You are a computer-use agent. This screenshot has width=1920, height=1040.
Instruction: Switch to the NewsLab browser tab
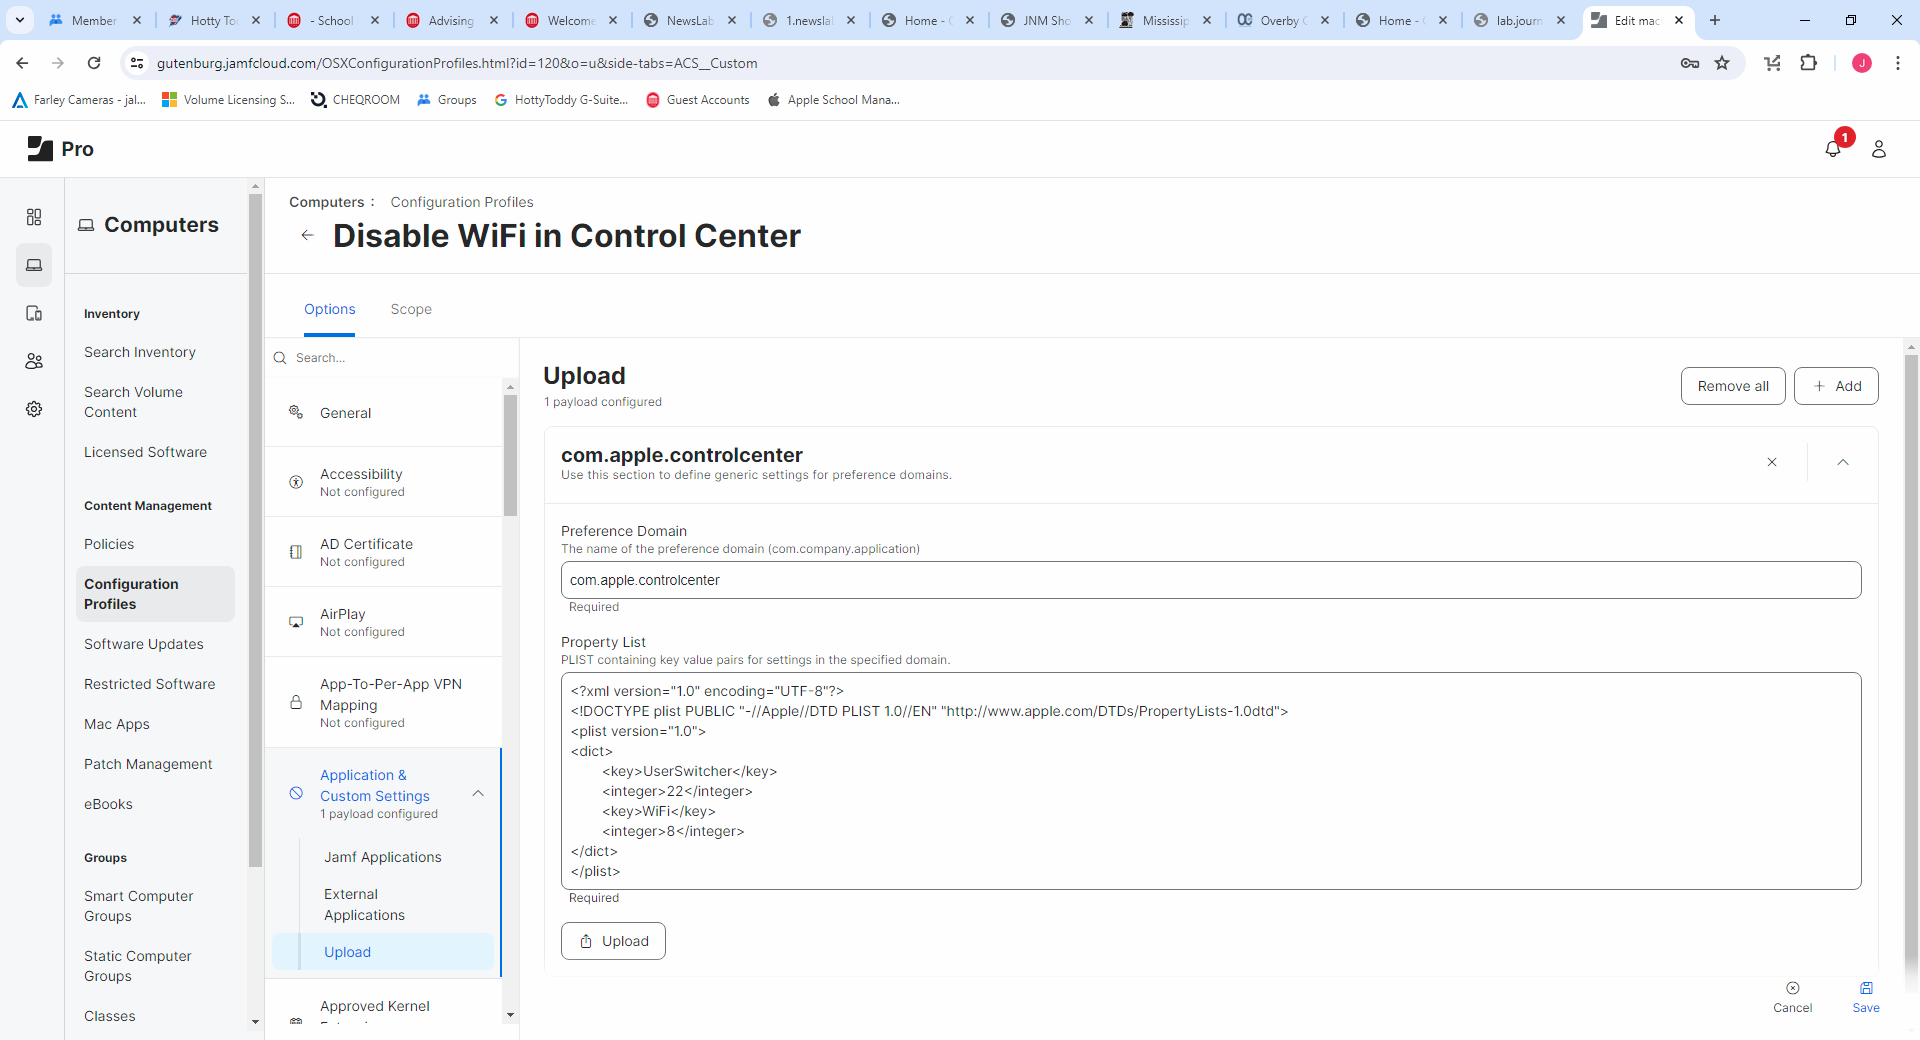tap(689, 20)
